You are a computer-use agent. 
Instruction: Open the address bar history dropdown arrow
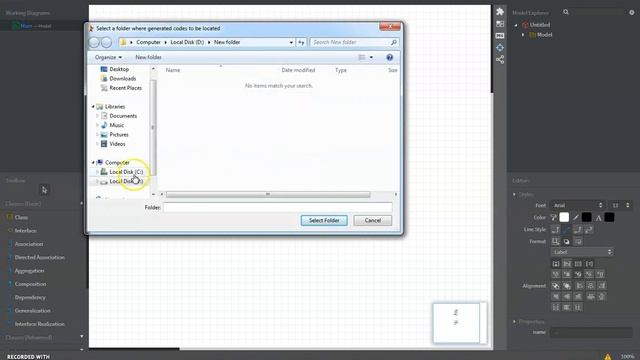coord(291,42)
